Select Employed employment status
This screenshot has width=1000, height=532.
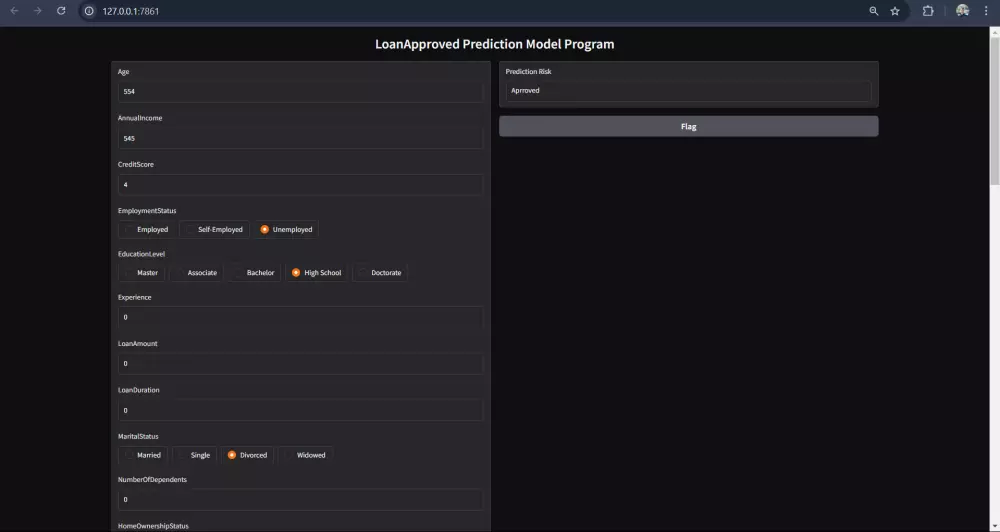146,230
